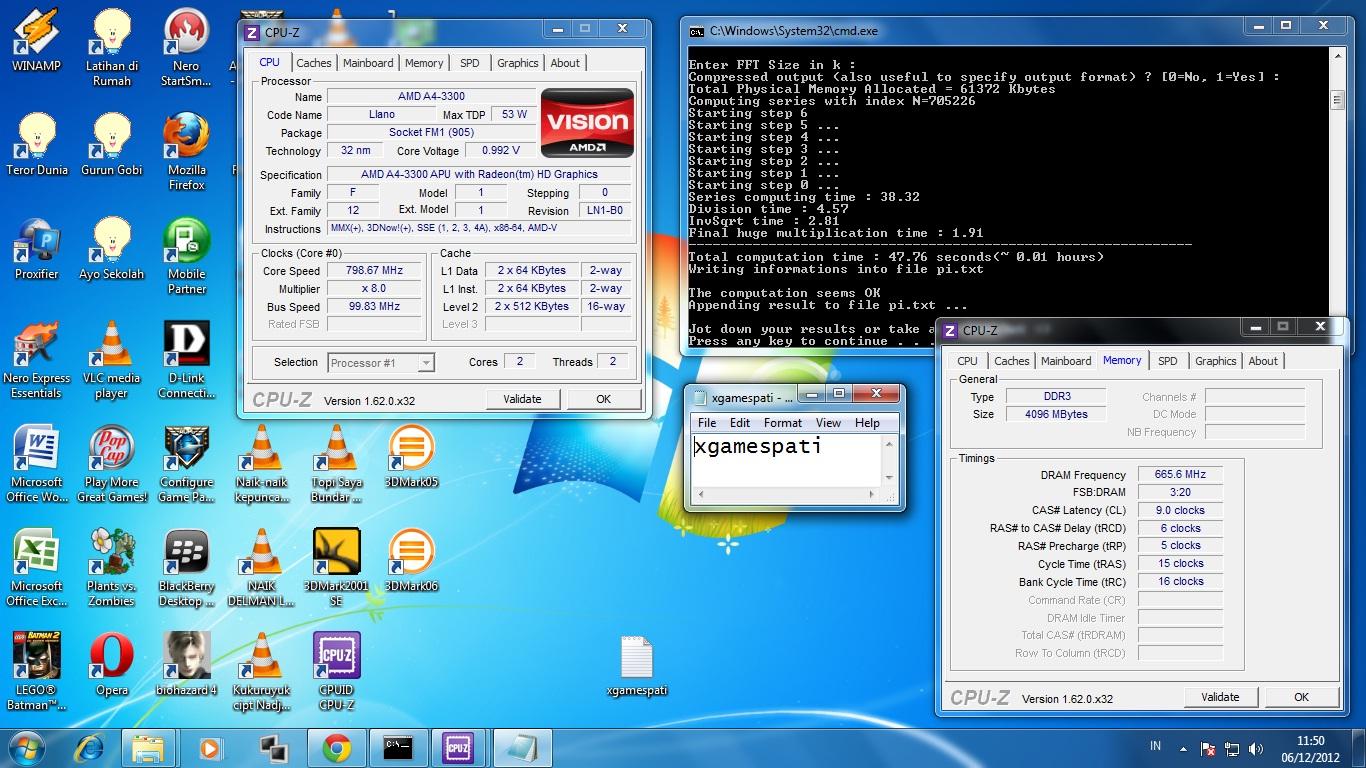Open the View menu in Notepad
This screenshot has height=768, width=1366.
(x=828, y=423)
